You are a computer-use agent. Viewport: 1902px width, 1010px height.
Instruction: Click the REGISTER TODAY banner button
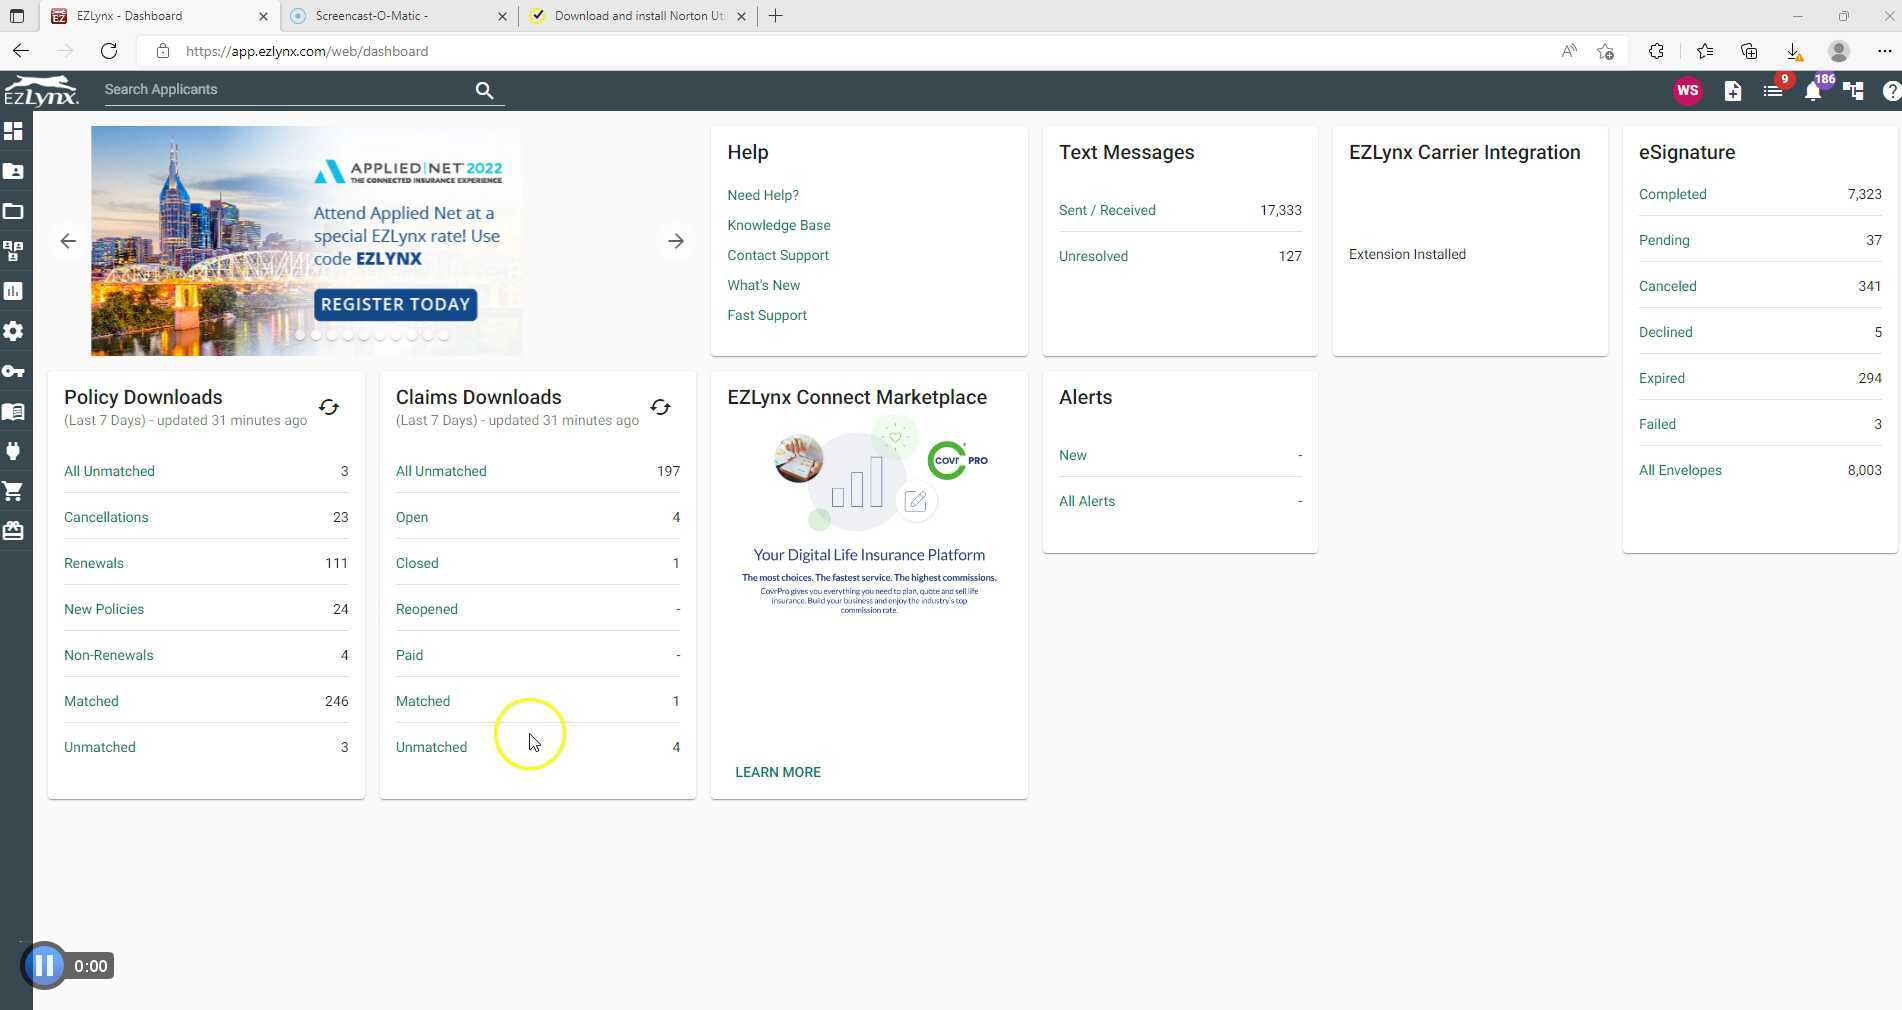pyautogui.click(x=394, y=304)
